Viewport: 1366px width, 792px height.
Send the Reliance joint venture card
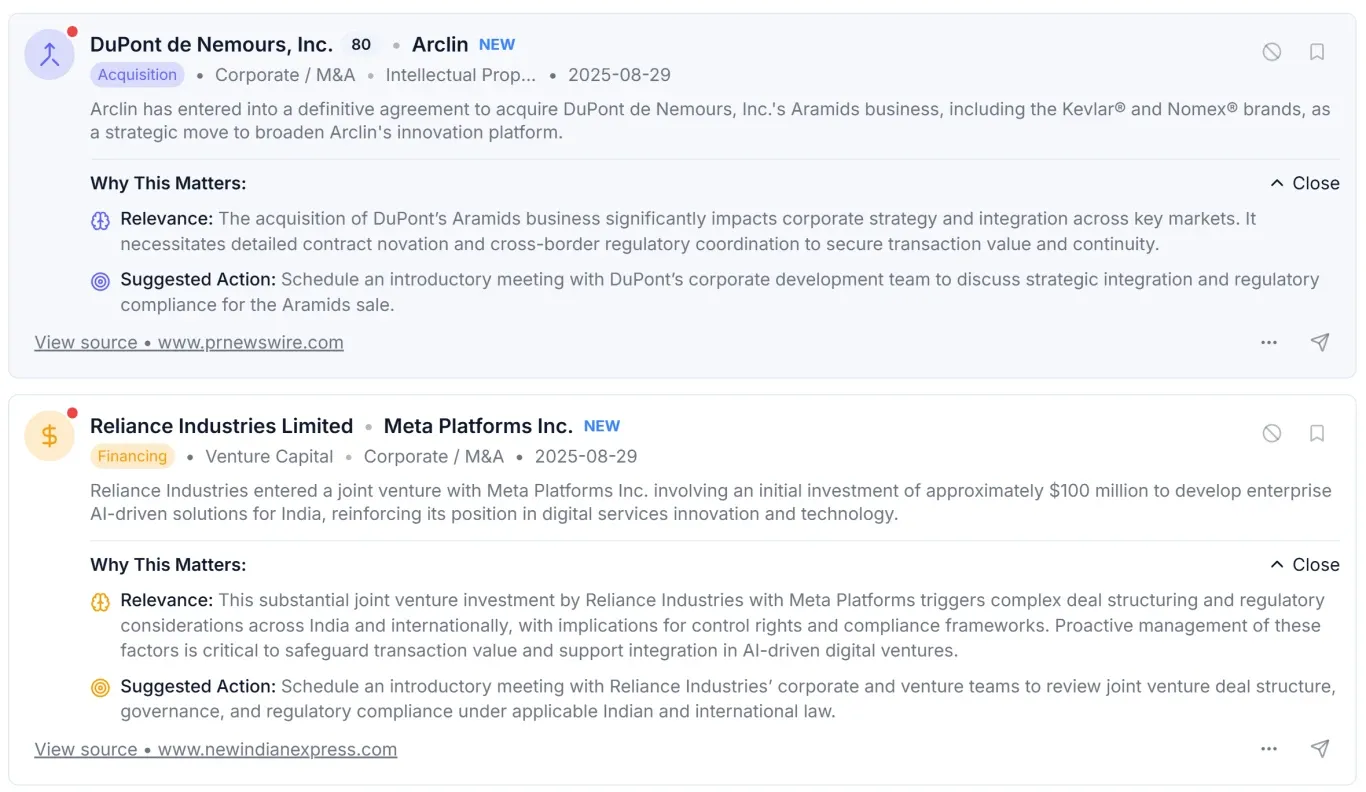(x=1320, y=749)
